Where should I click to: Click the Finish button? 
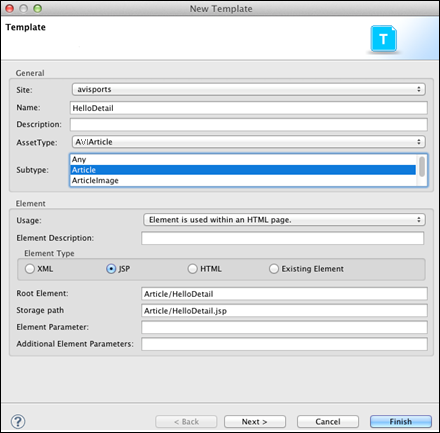401,422
